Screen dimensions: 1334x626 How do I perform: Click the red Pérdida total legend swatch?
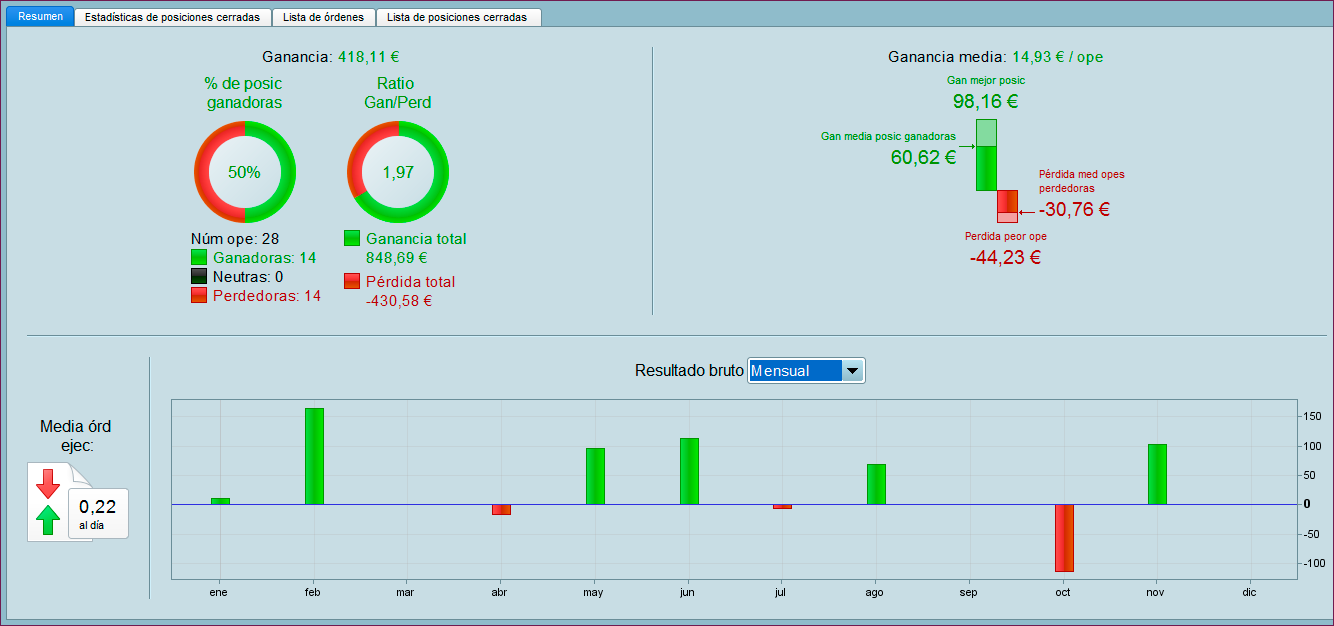coord(352,281)
